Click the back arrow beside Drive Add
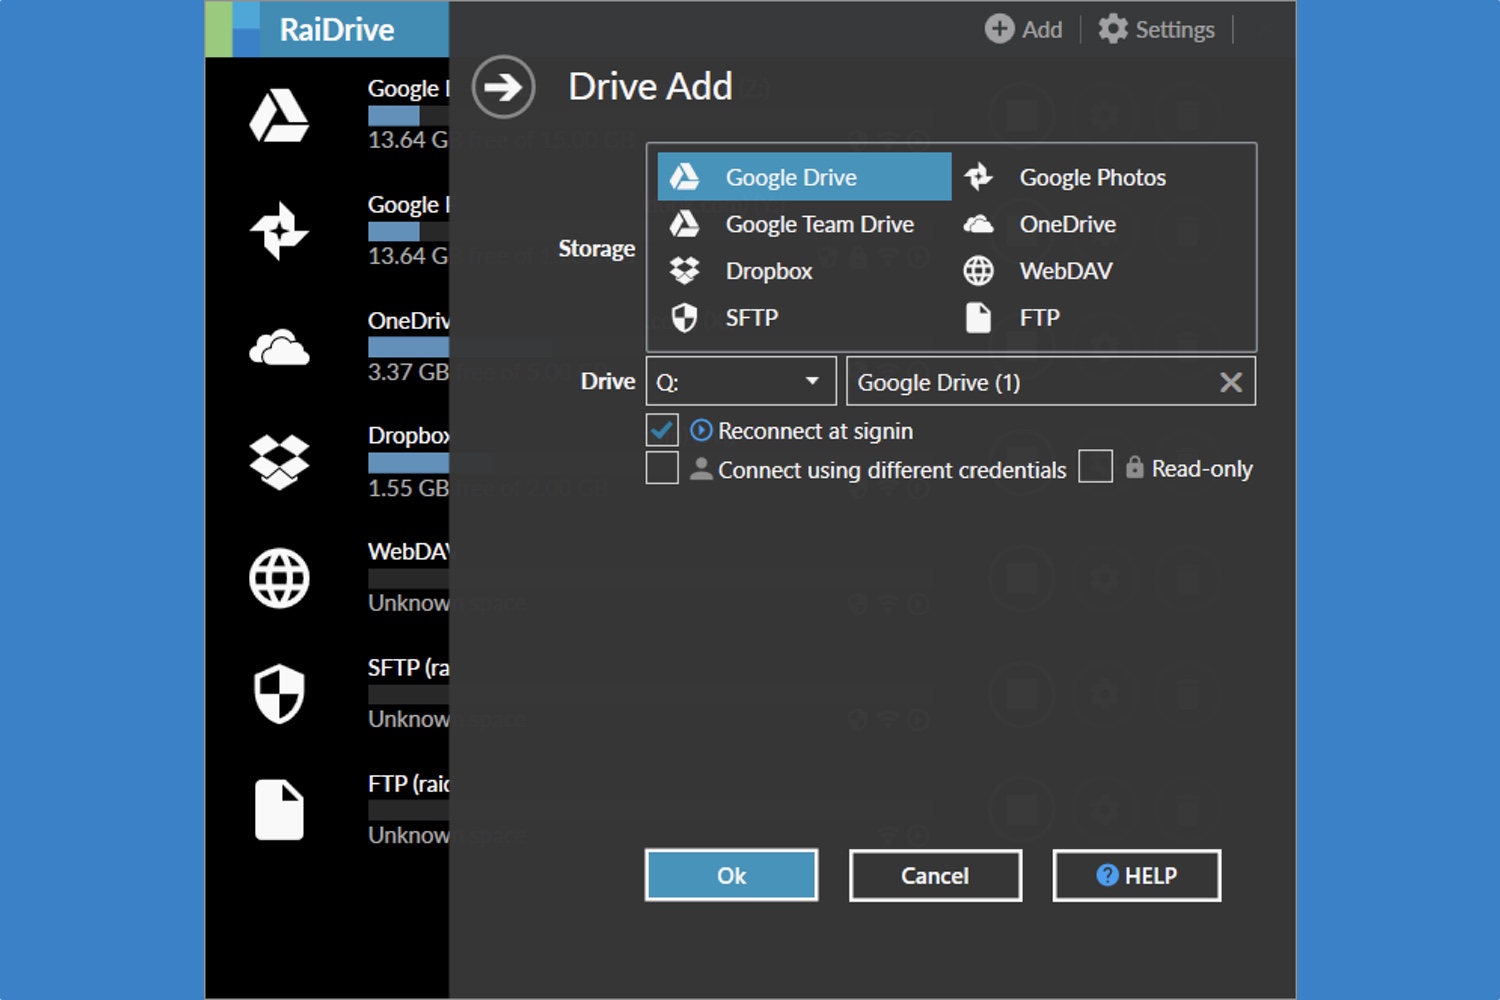 (503, 87)
